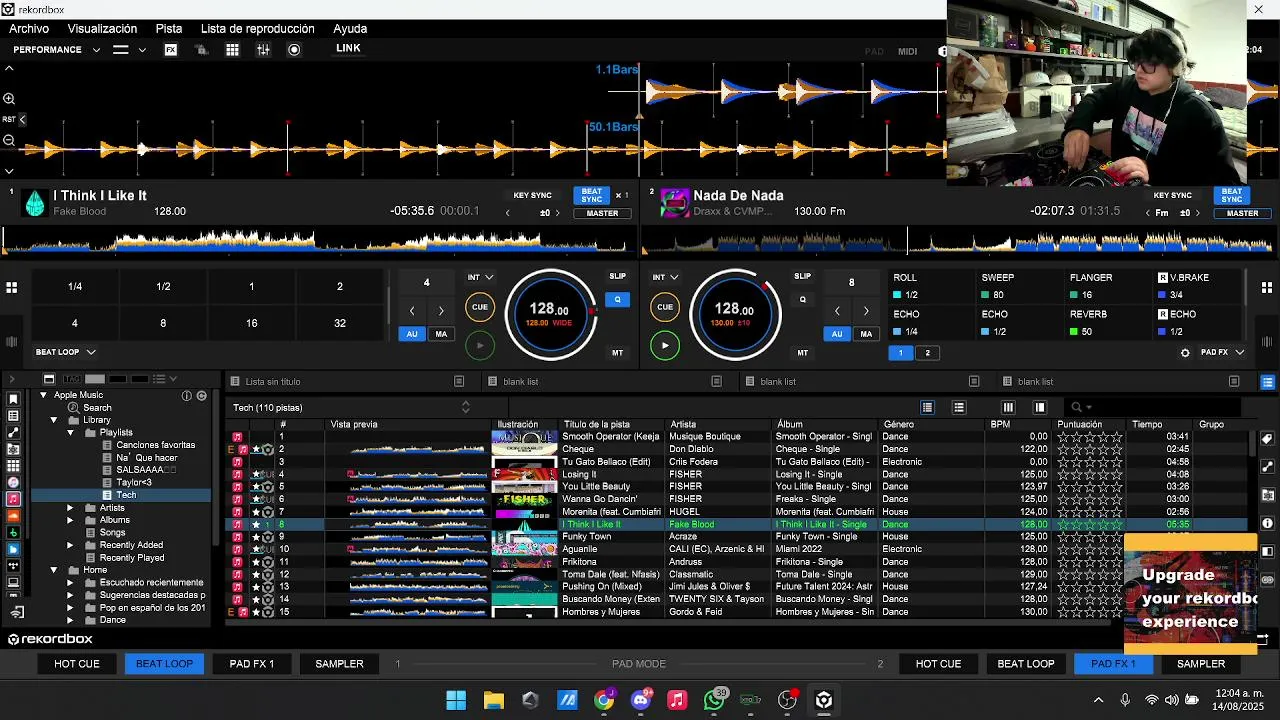The height and width of the screenshot is (720, 1280).
Task: Click the Search item under Apple Music
Action: [97, 408]
